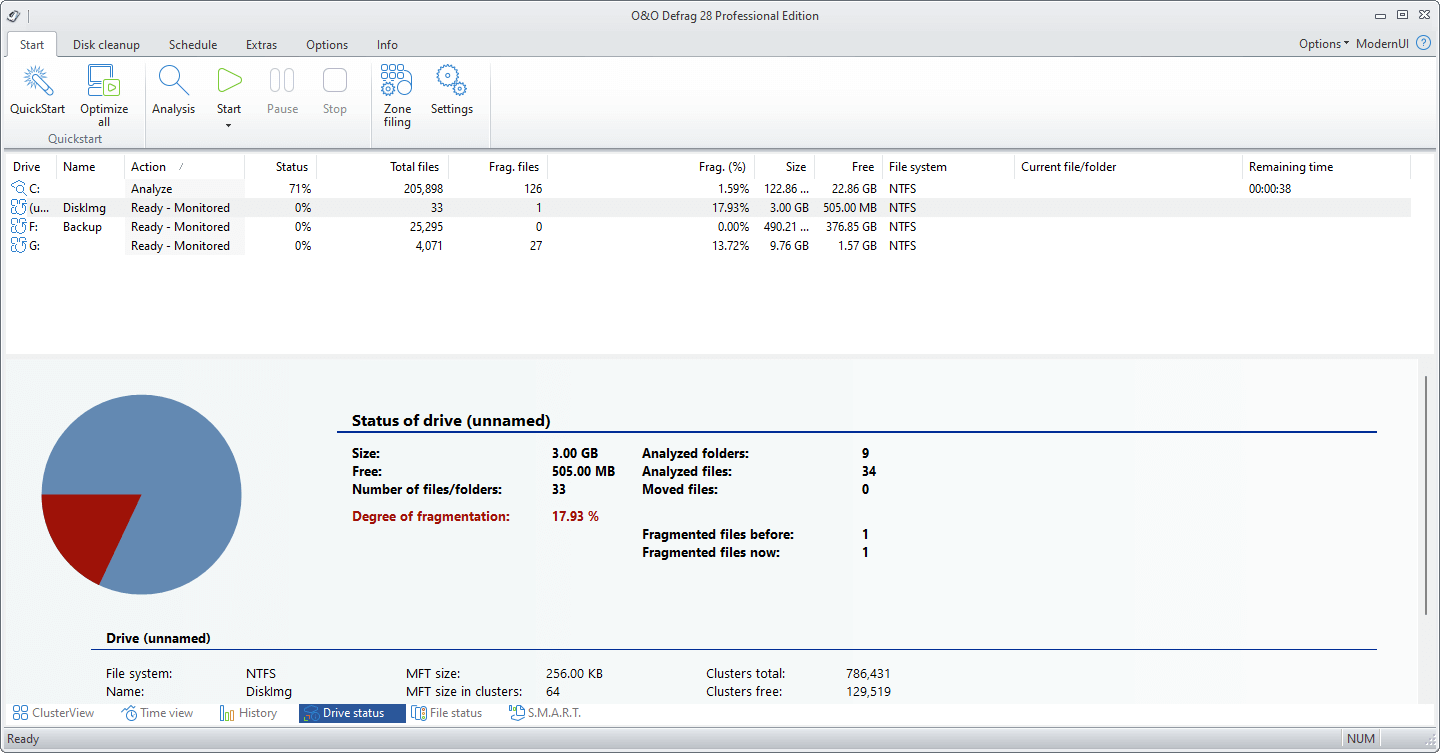Image resolution: width=1440 pixels, height=753 pixels.
Task: Click Current file/folder column header
Action: click(x=1129, y=167)
